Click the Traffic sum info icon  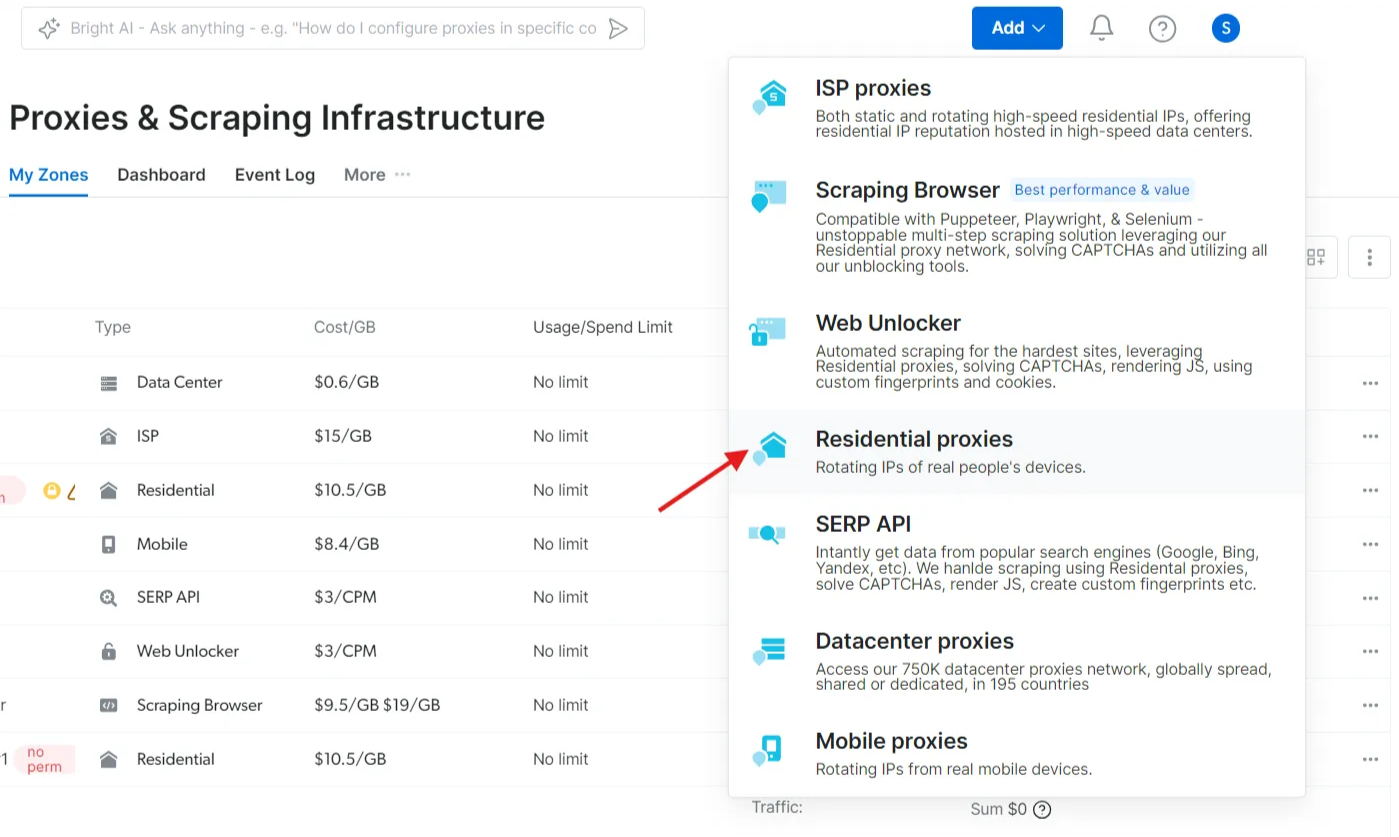[x=1042, y=810]
